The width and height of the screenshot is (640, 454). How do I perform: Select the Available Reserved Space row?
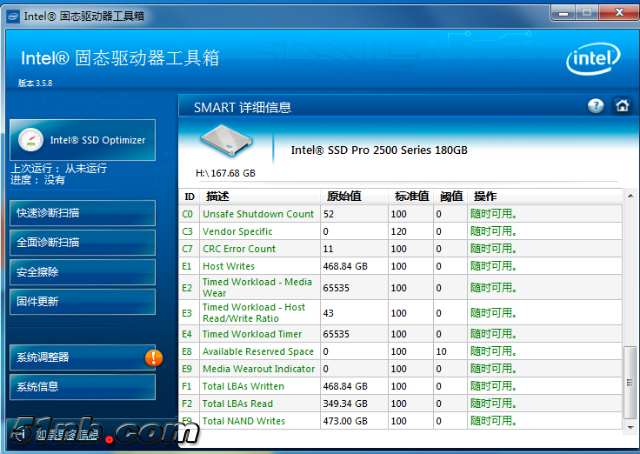[x=258, y=352]
